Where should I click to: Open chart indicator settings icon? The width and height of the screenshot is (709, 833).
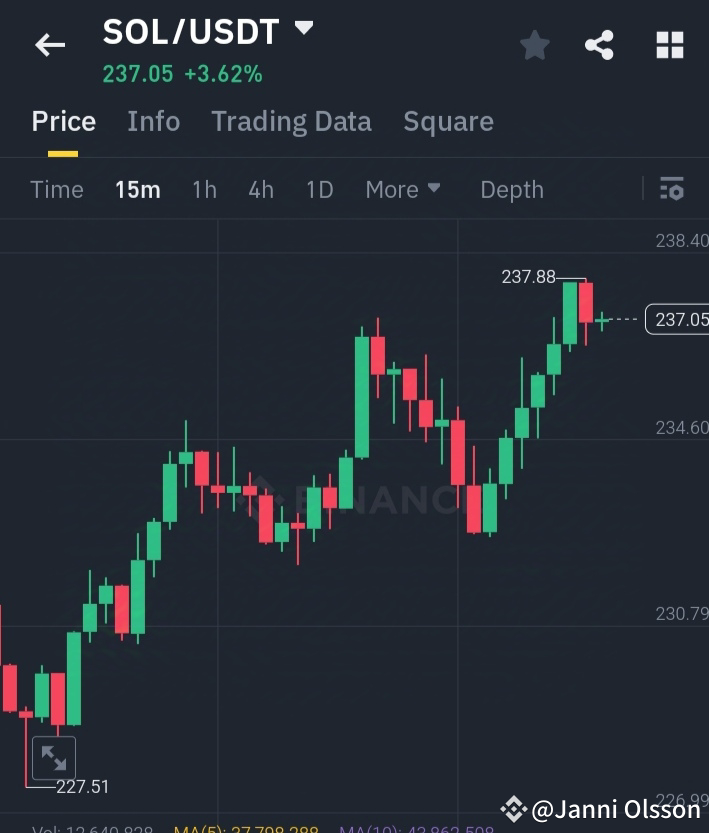[671, 189]
